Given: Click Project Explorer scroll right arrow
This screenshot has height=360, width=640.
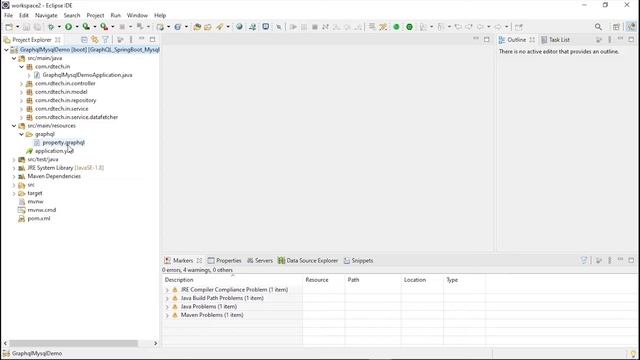Looking at the screenshot, I should pyautogui.click(x=155, y=343).
